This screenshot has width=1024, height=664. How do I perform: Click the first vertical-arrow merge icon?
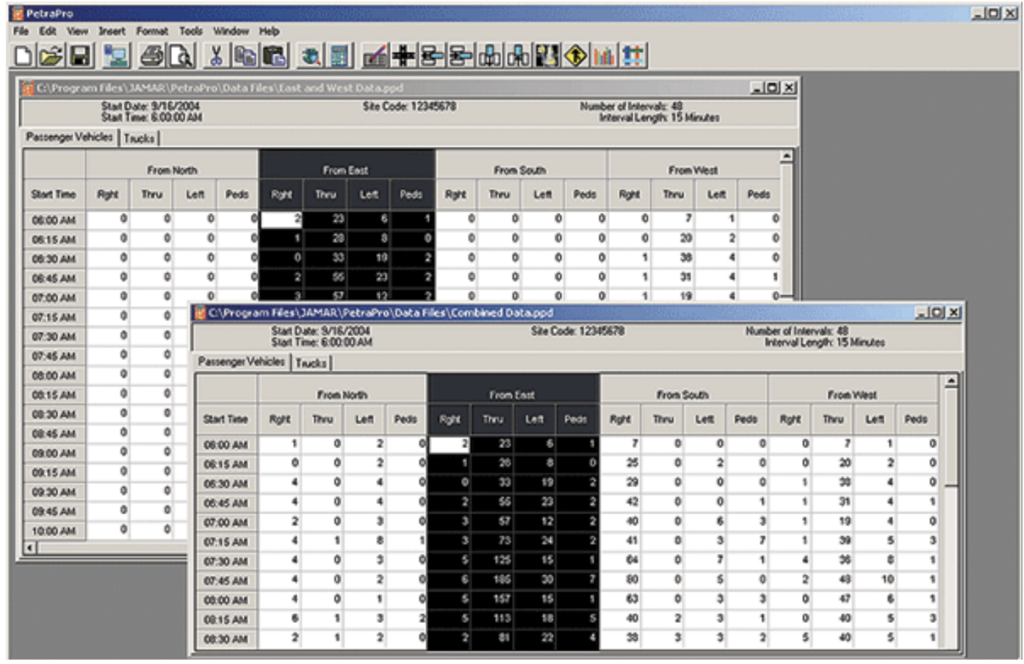coord(490,56)
